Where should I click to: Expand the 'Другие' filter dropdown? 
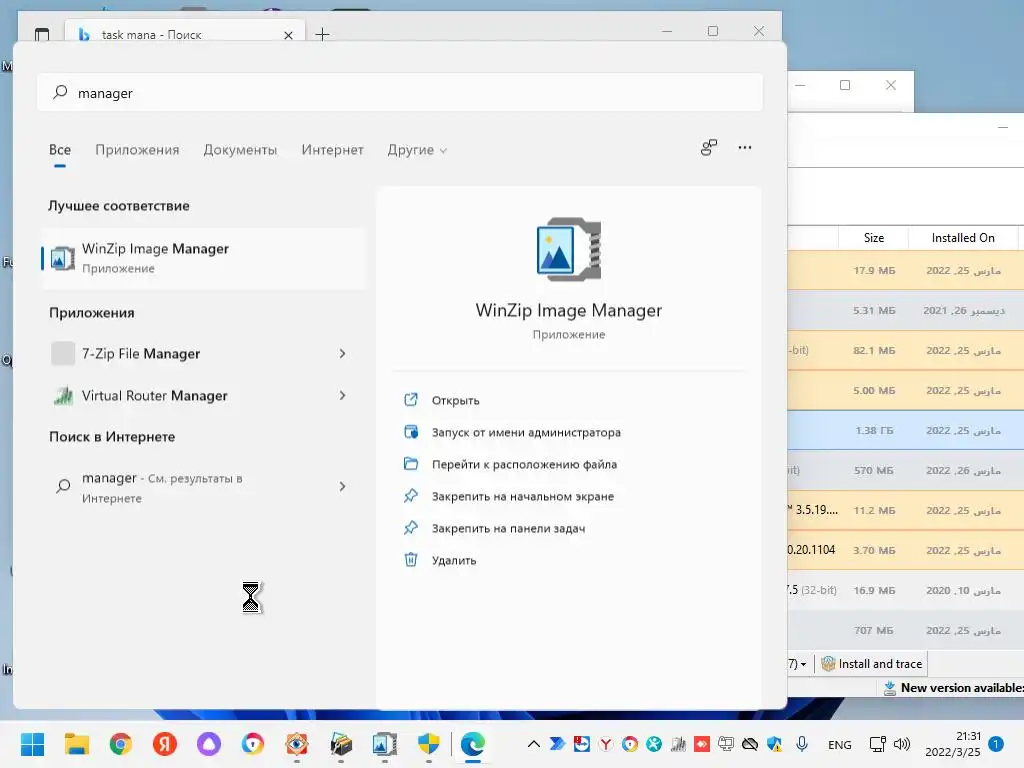point(417,150)
